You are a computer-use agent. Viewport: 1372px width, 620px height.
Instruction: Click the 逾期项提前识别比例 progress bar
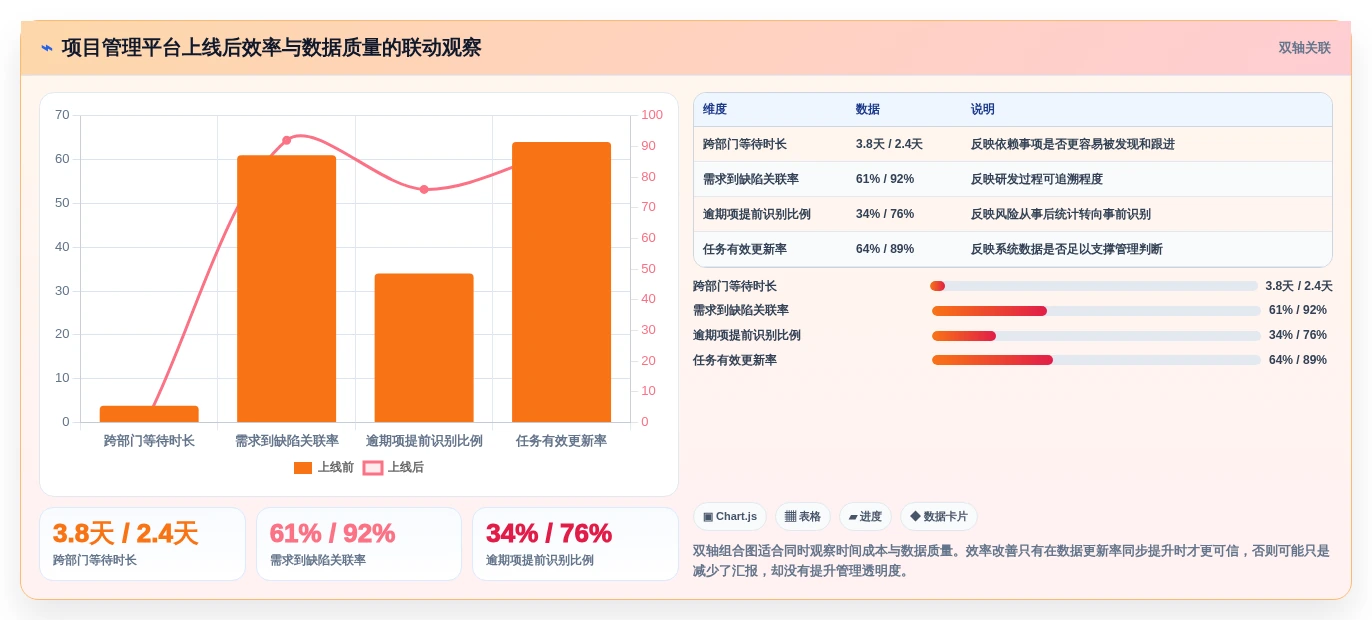point(1096,336)
